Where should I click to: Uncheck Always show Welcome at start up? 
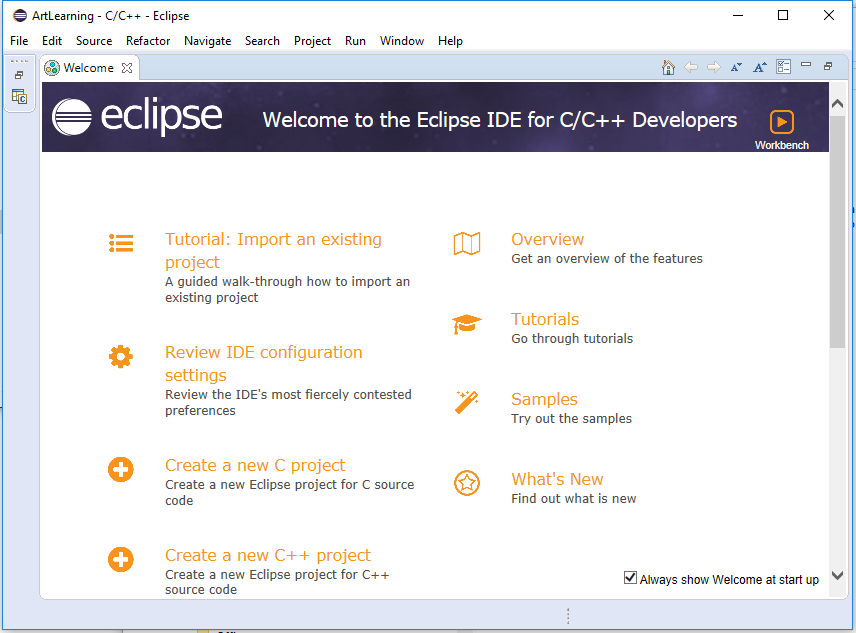630,577
